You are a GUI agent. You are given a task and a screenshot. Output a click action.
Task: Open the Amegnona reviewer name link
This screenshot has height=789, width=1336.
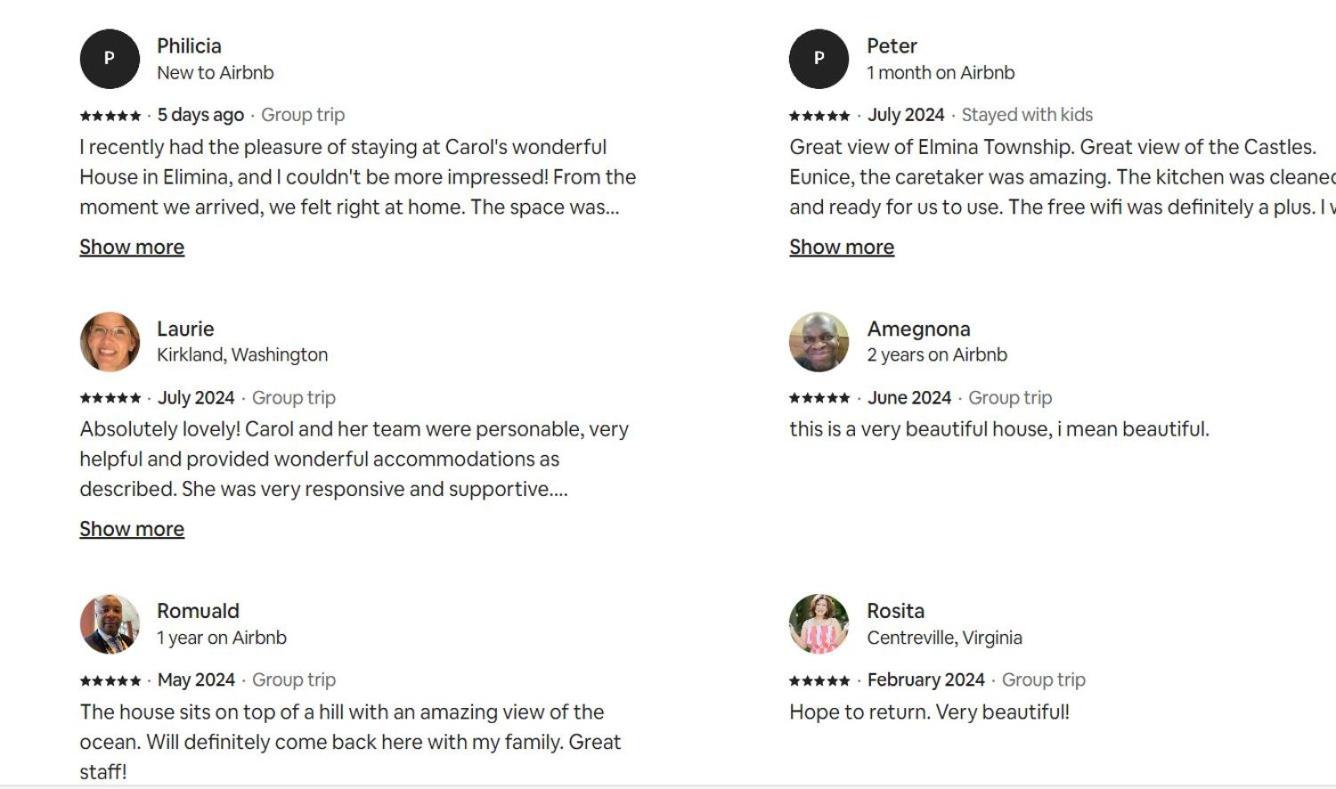[x=918, y=329]
